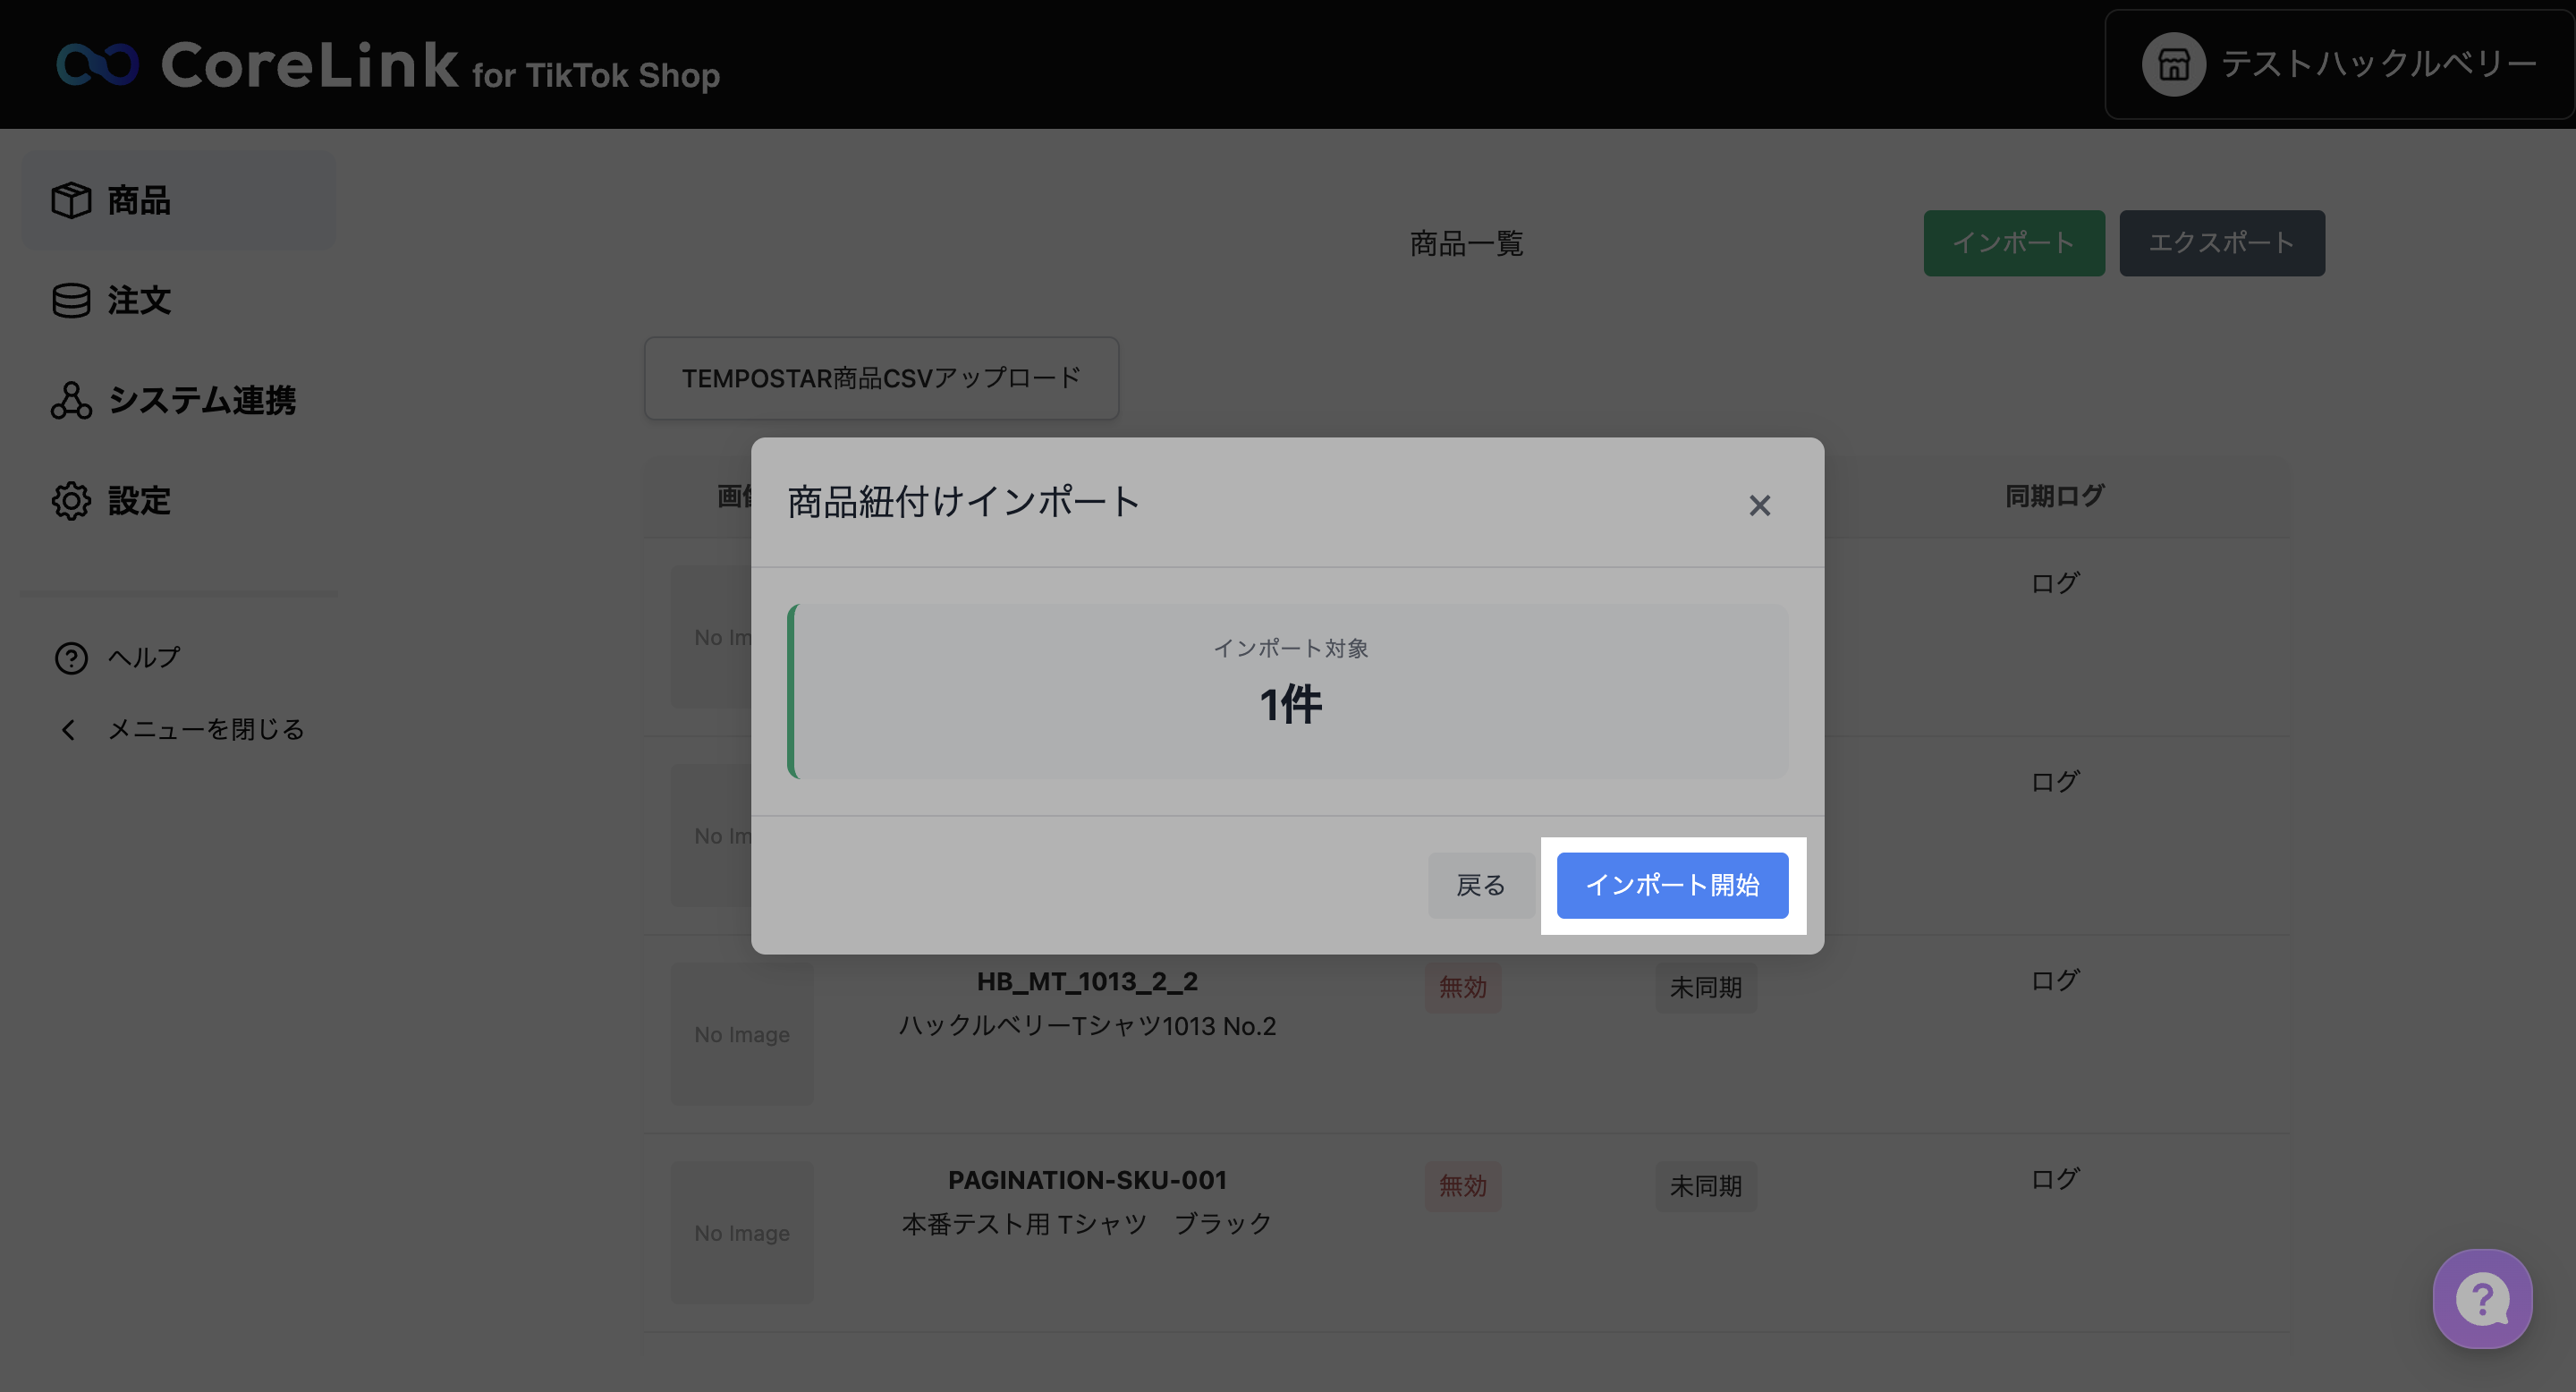Click the purple help chat bubble icon
This screenshot has width=2576, height=1392.
2482,1299
